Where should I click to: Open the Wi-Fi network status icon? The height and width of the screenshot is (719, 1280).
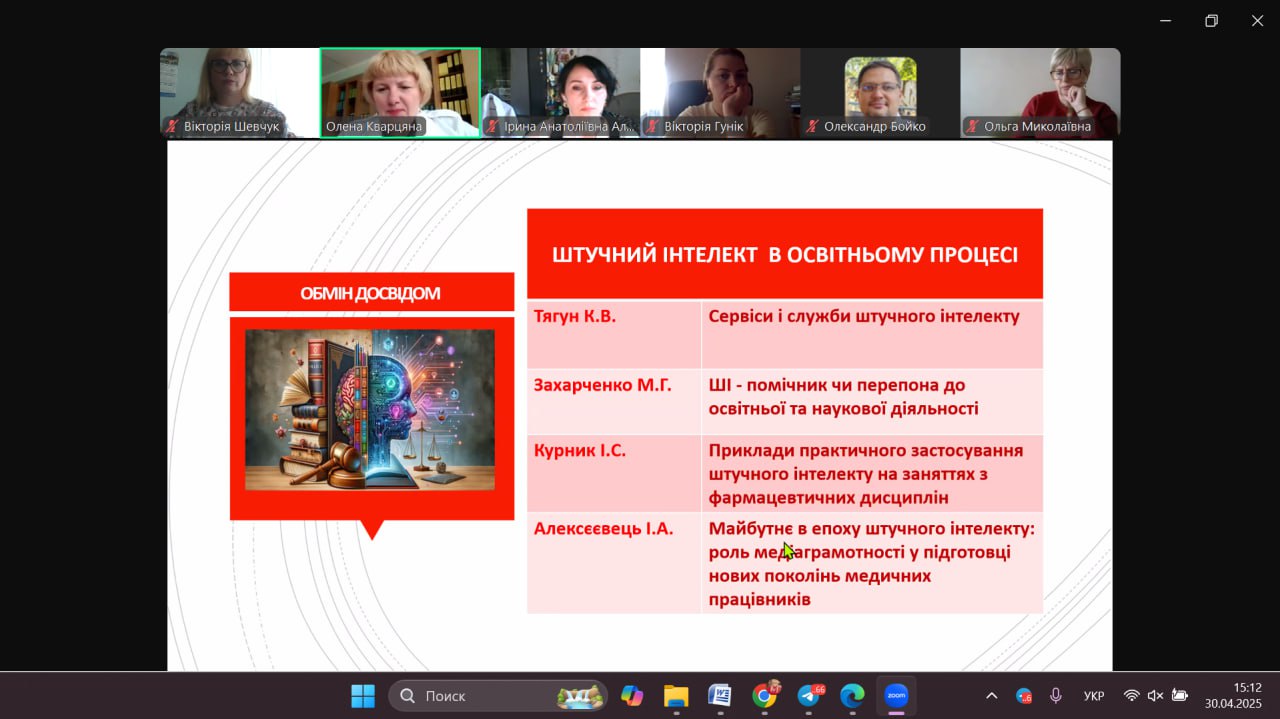click(1131, 695)
